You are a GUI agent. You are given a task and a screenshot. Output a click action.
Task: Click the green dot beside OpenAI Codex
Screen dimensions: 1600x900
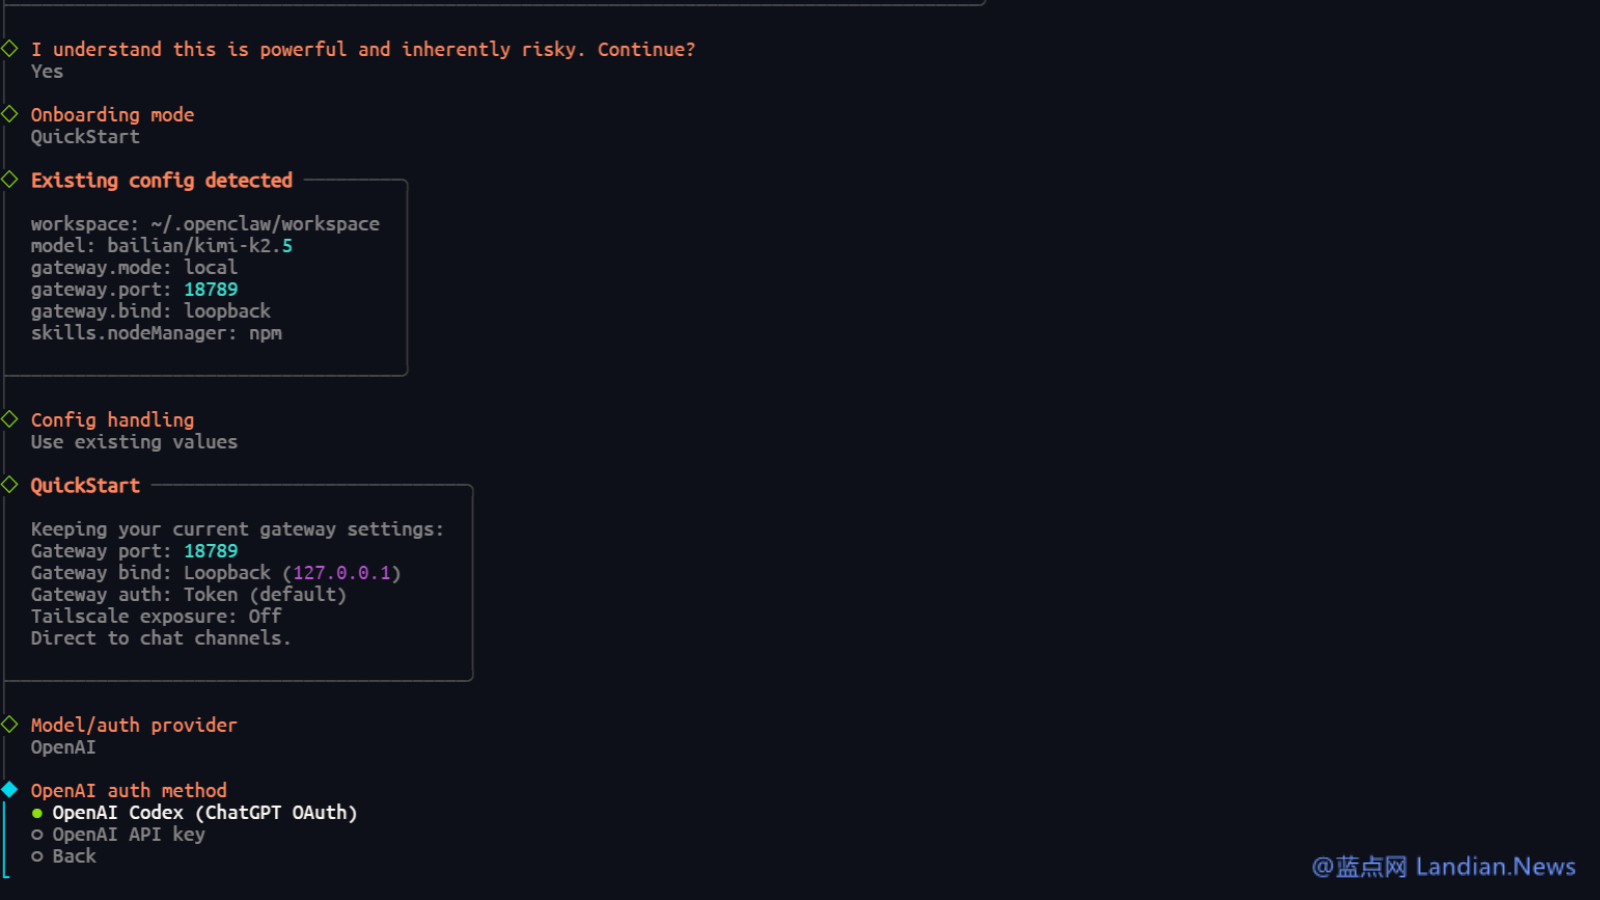37,812
